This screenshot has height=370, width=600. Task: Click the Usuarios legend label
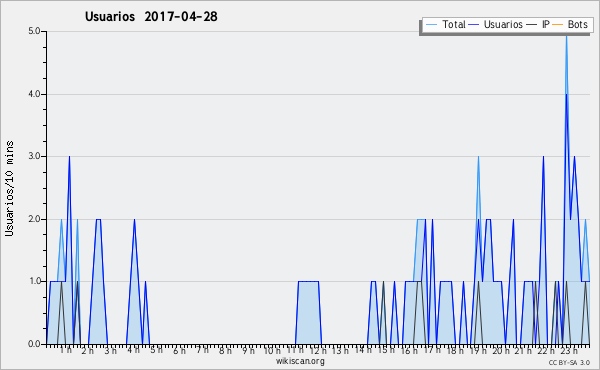click(503, 24)
